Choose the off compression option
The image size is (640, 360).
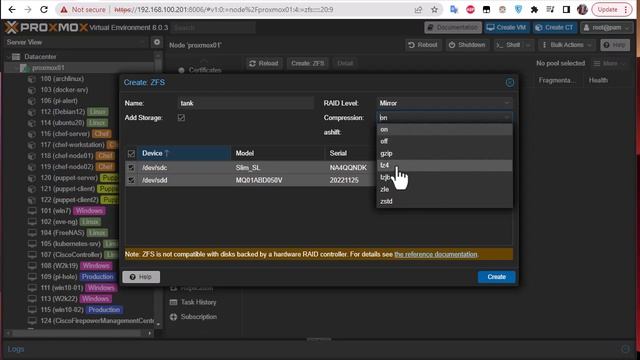pos(444,141)
